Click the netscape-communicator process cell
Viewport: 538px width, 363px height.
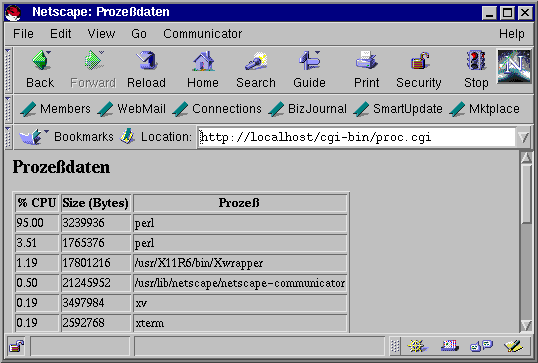pos(240,283)
